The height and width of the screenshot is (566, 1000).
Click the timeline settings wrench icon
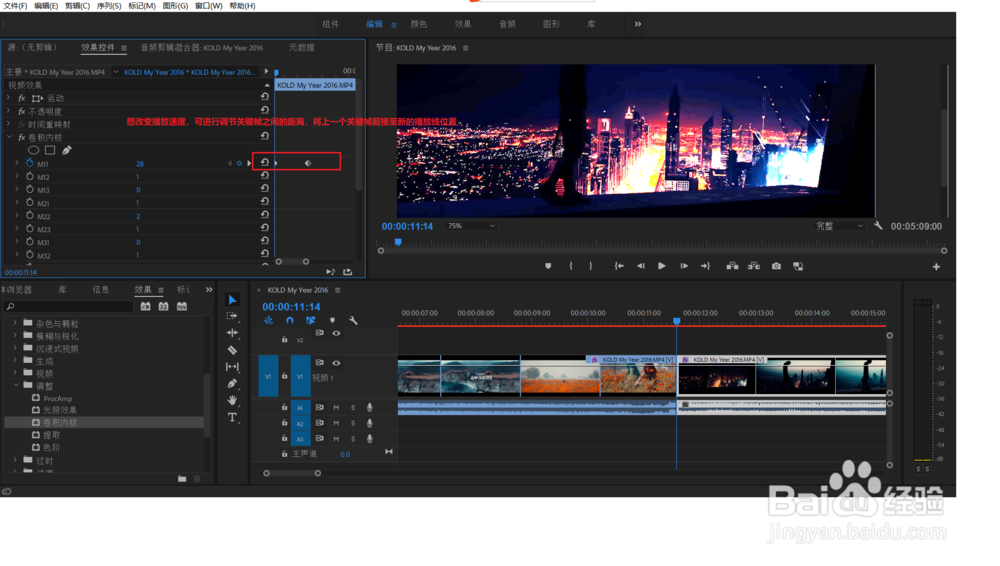[x=353, y=320]
